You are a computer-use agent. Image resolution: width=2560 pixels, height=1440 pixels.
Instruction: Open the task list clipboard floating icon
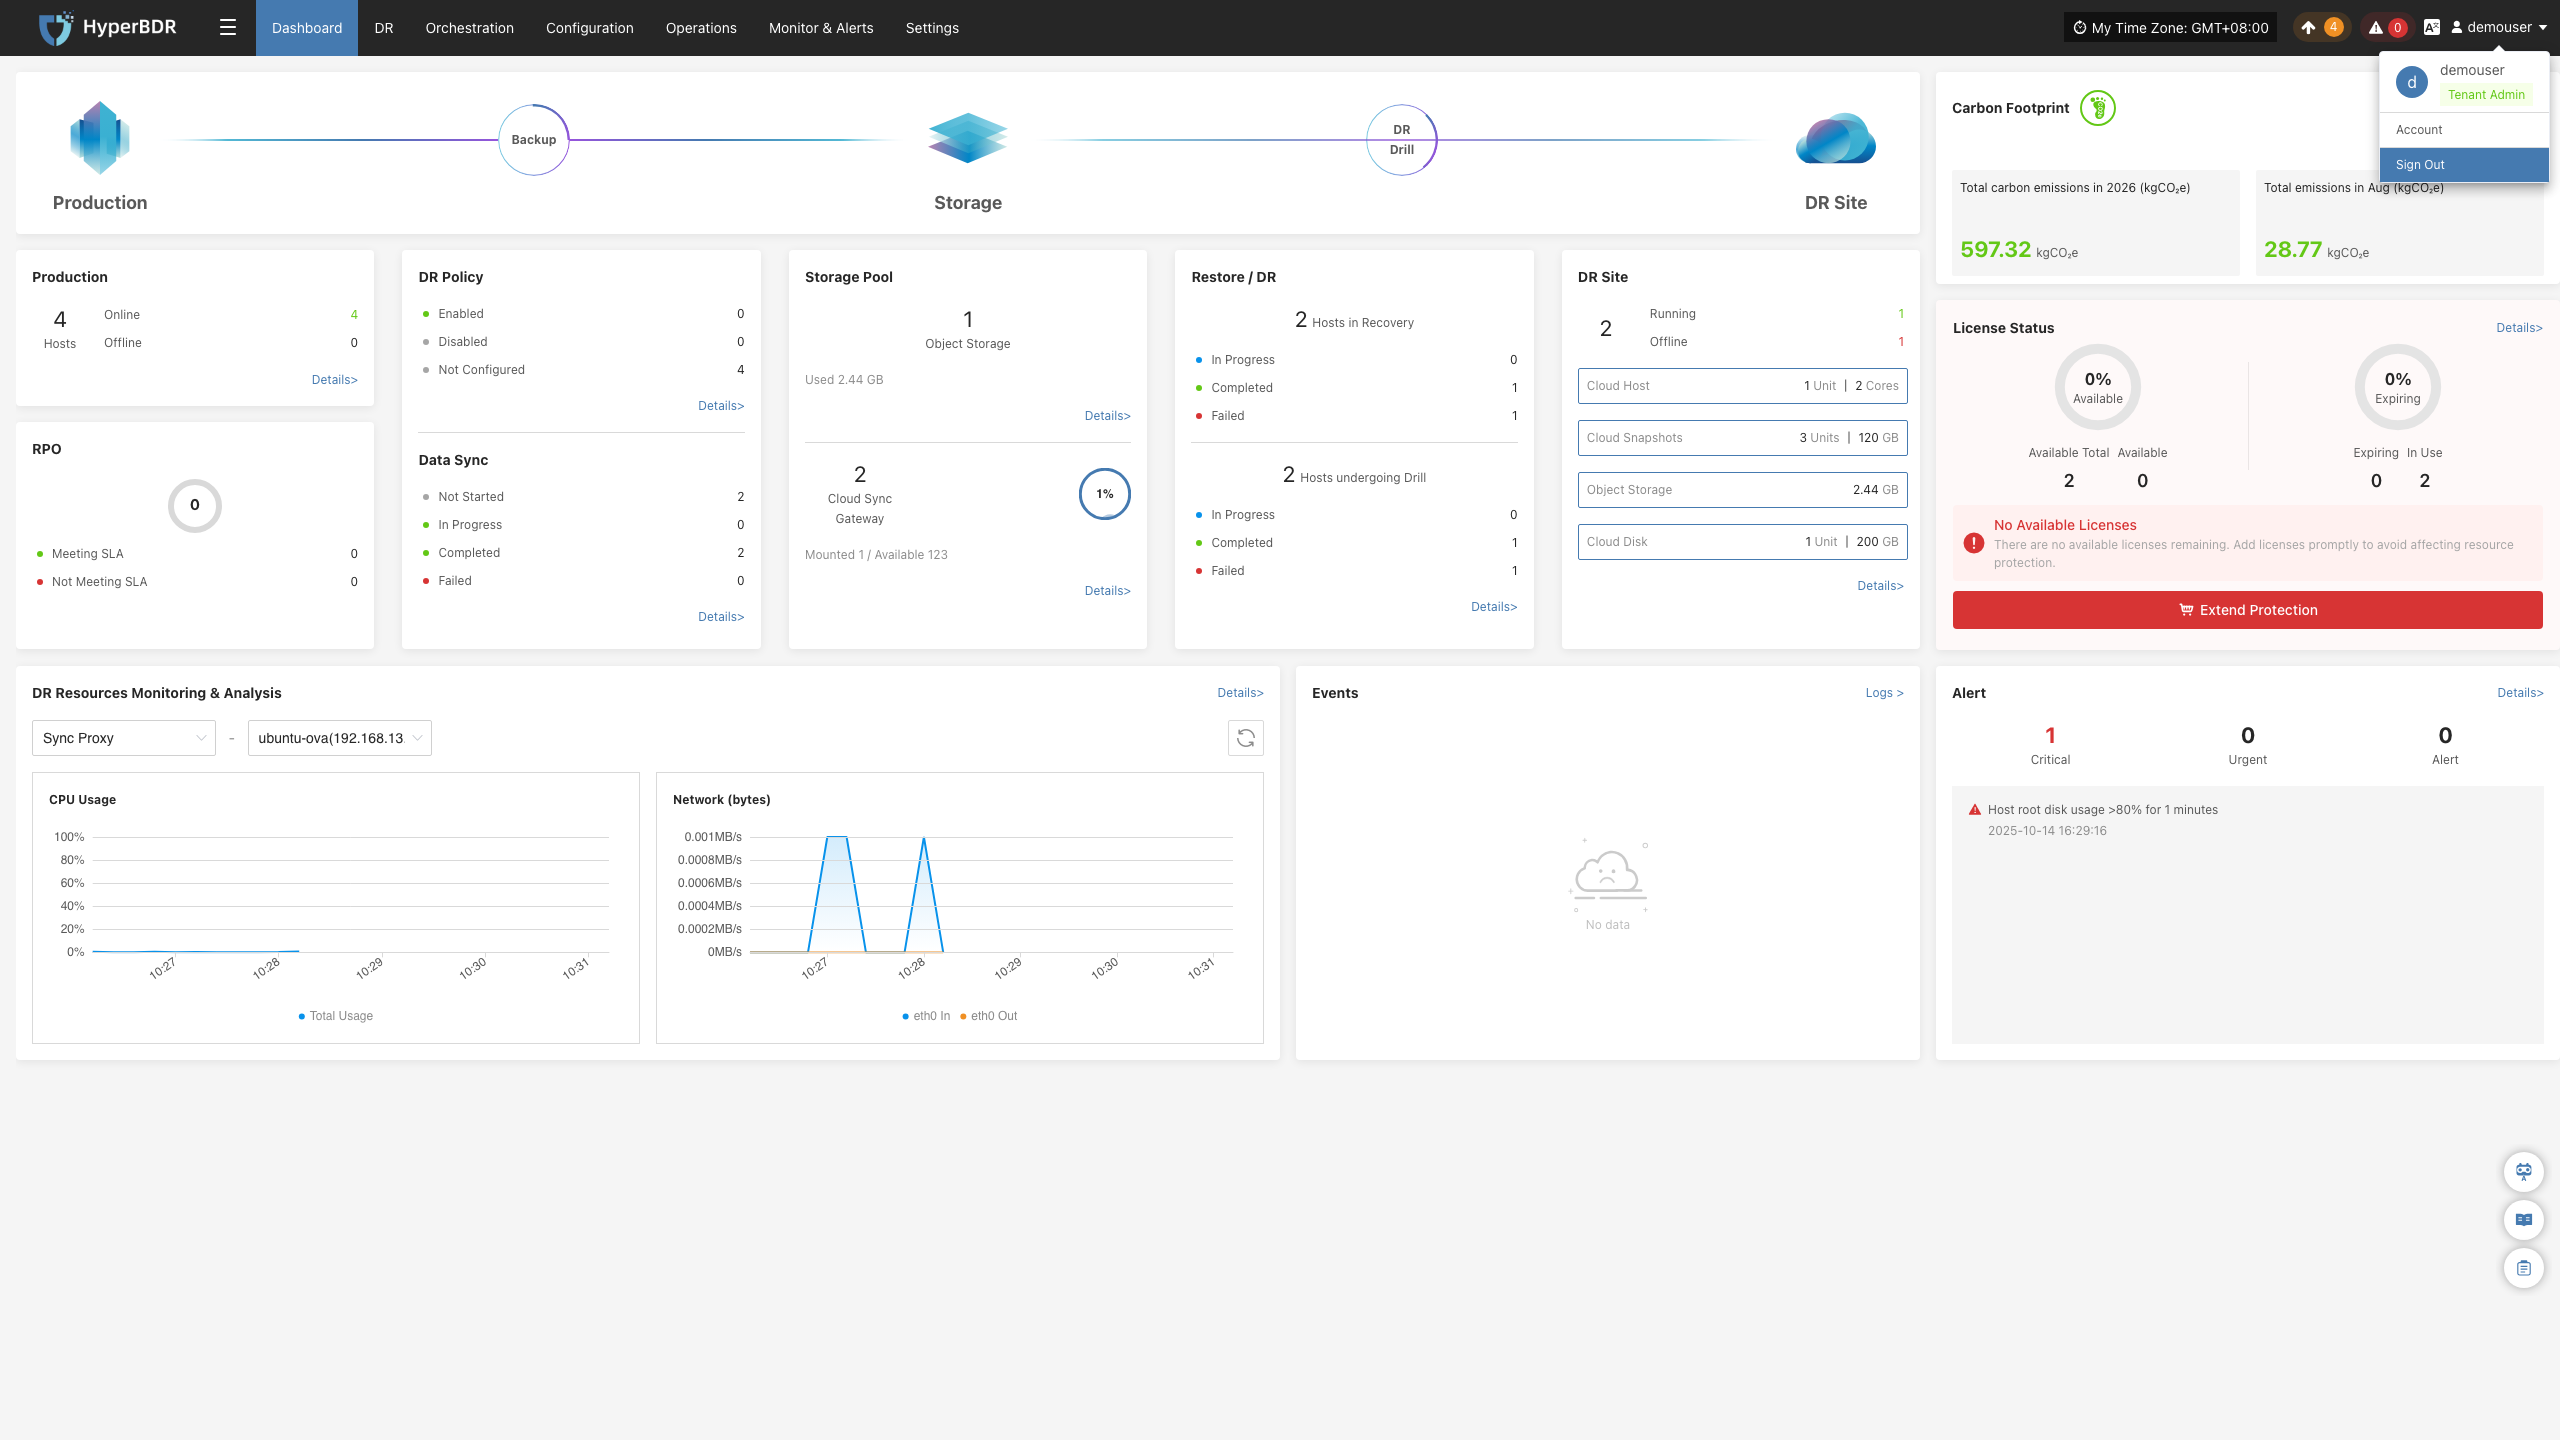(2524, 1268)
